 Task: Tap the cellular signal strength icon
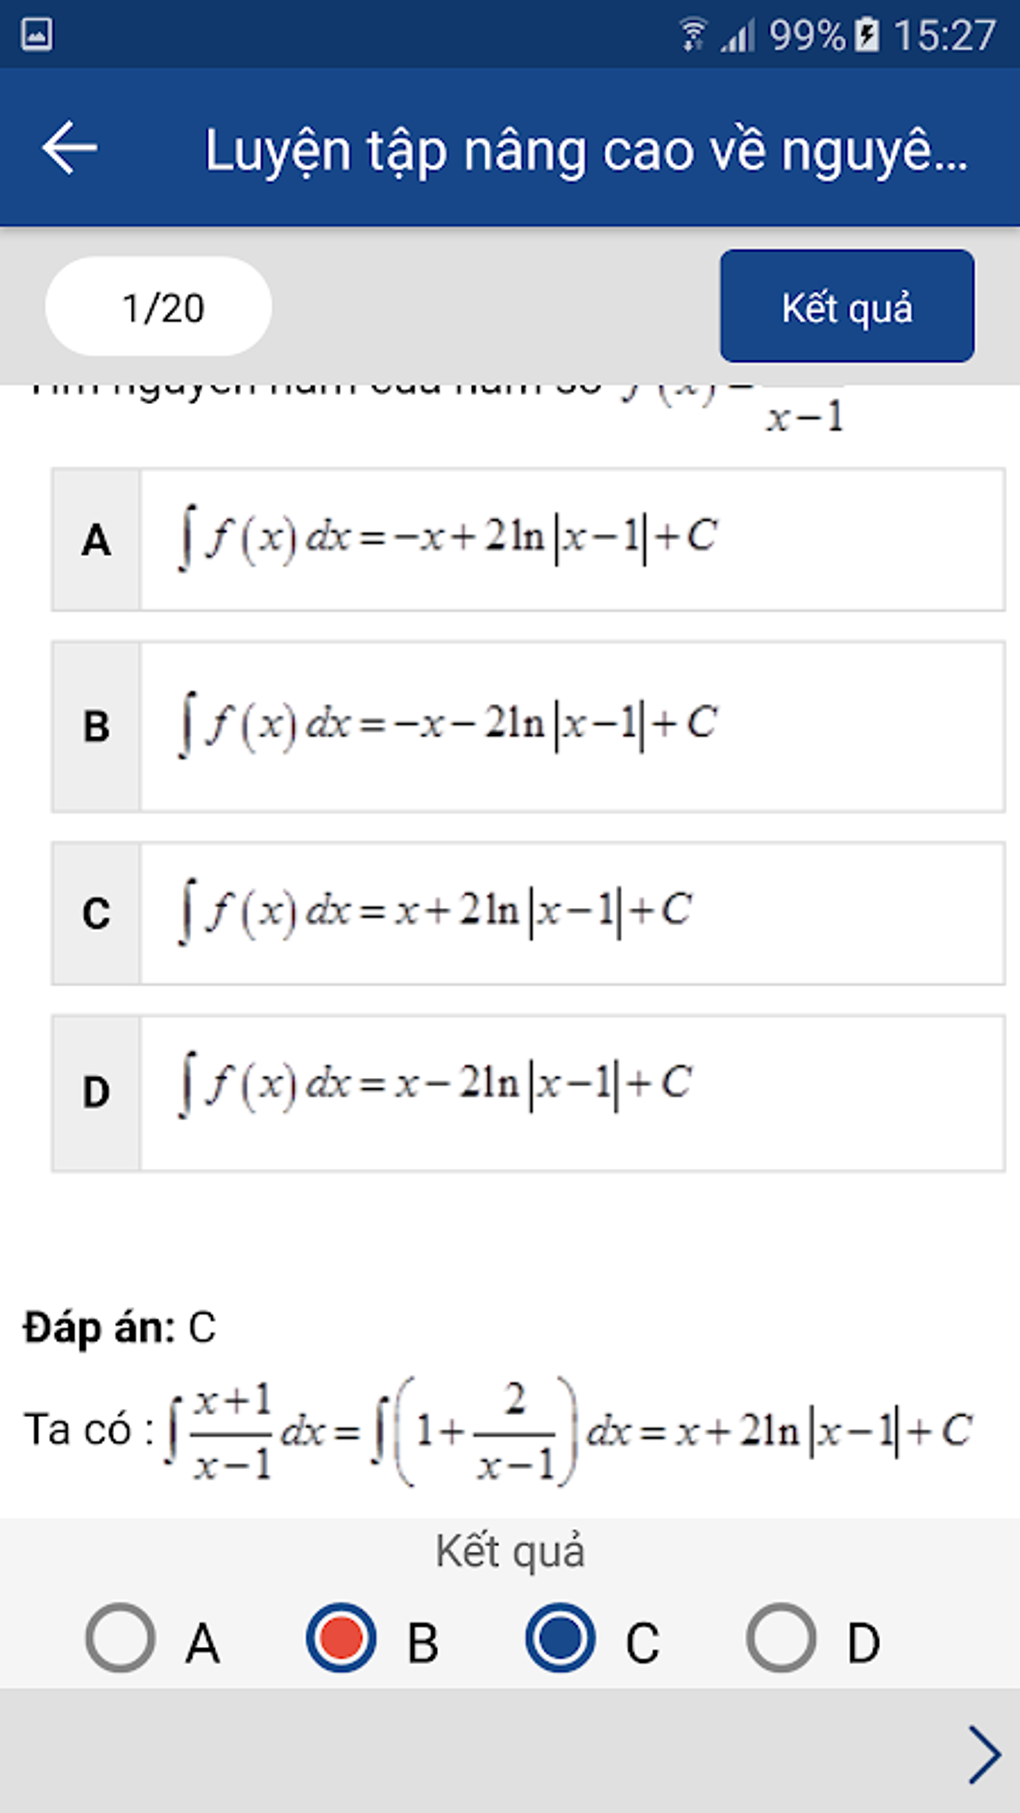pos(738,36)
